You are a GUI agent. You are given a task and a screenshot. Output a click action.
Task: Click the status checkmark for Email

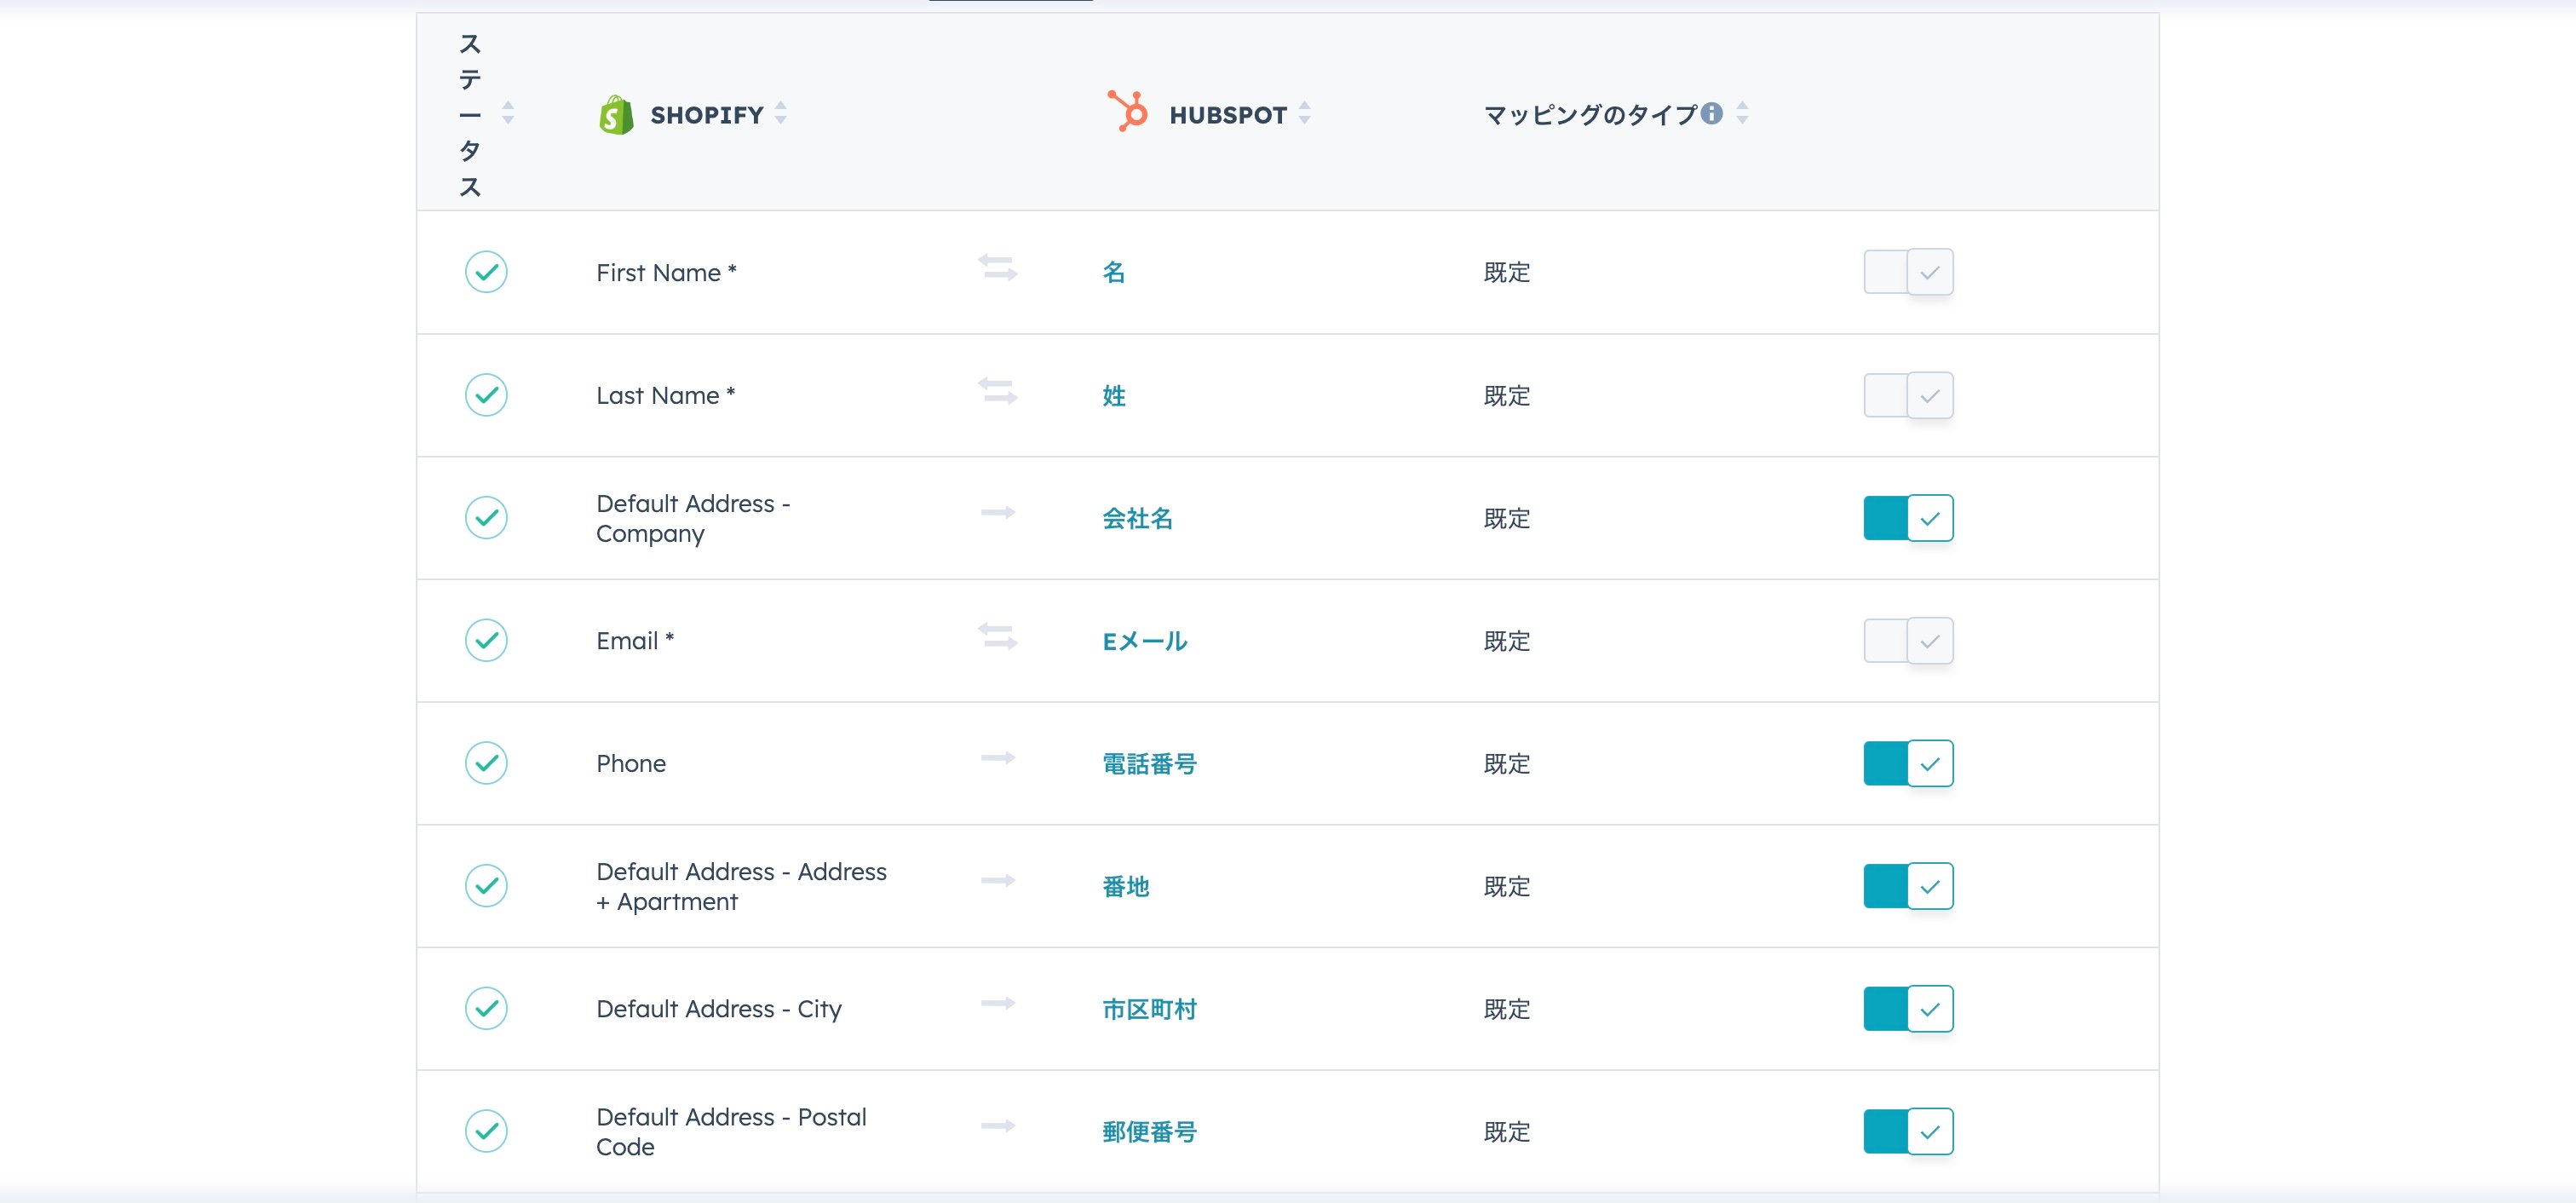click(x=486, y=640)
